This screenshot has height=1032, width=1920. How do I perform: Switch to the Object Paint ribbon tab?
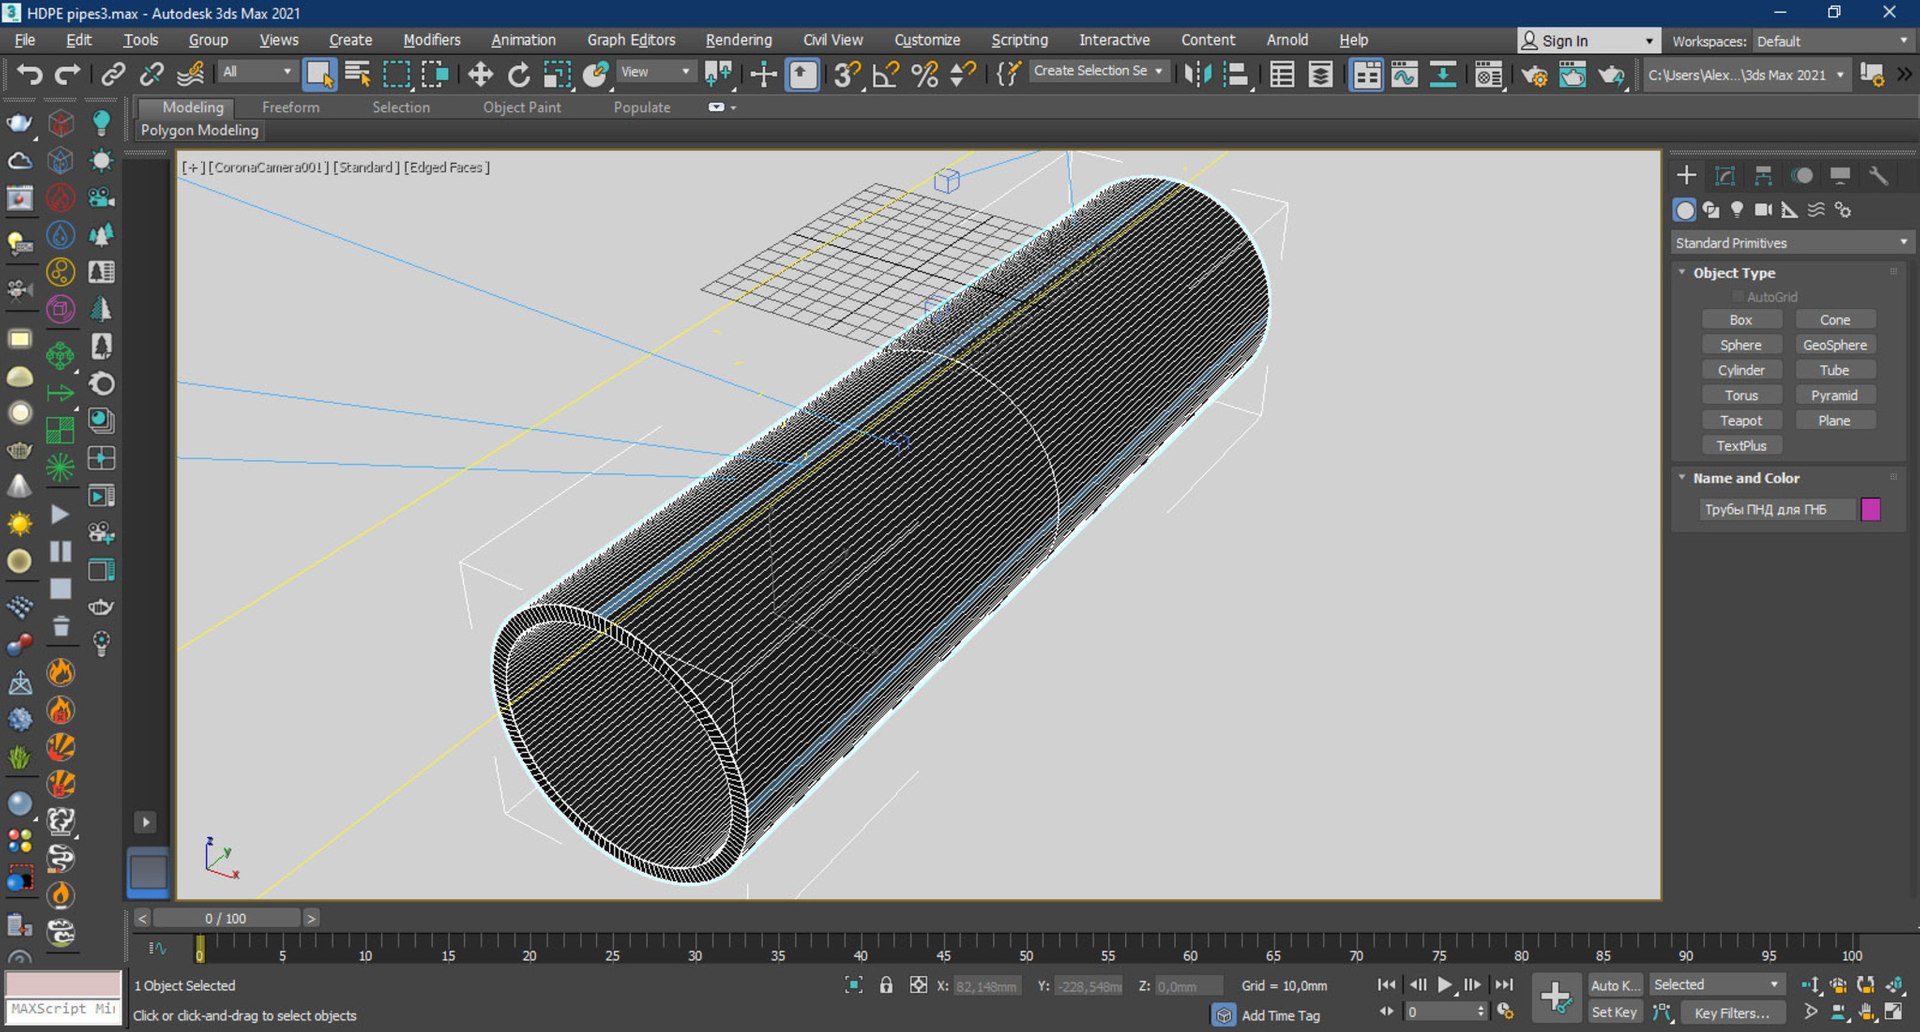pos(522,107)
